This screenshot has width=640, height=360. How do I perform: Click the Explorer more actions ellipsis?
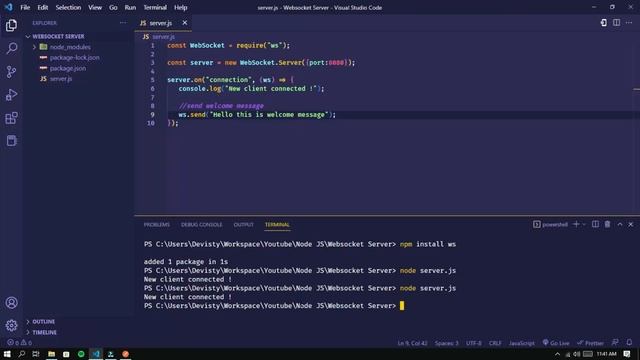click(123, 23)
